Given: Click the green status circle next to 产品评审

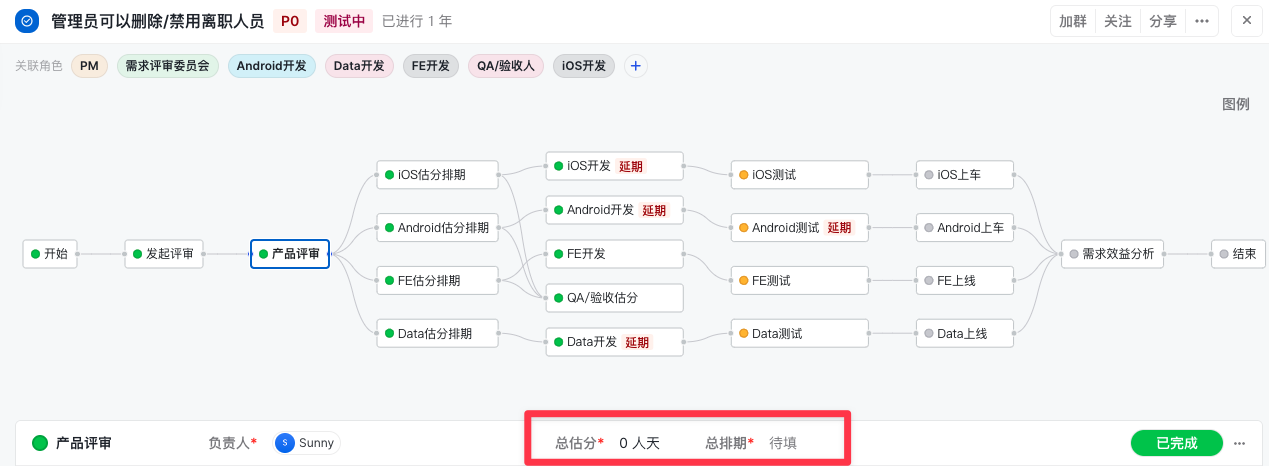Looking at the screenshot, I should coord(40,443).
